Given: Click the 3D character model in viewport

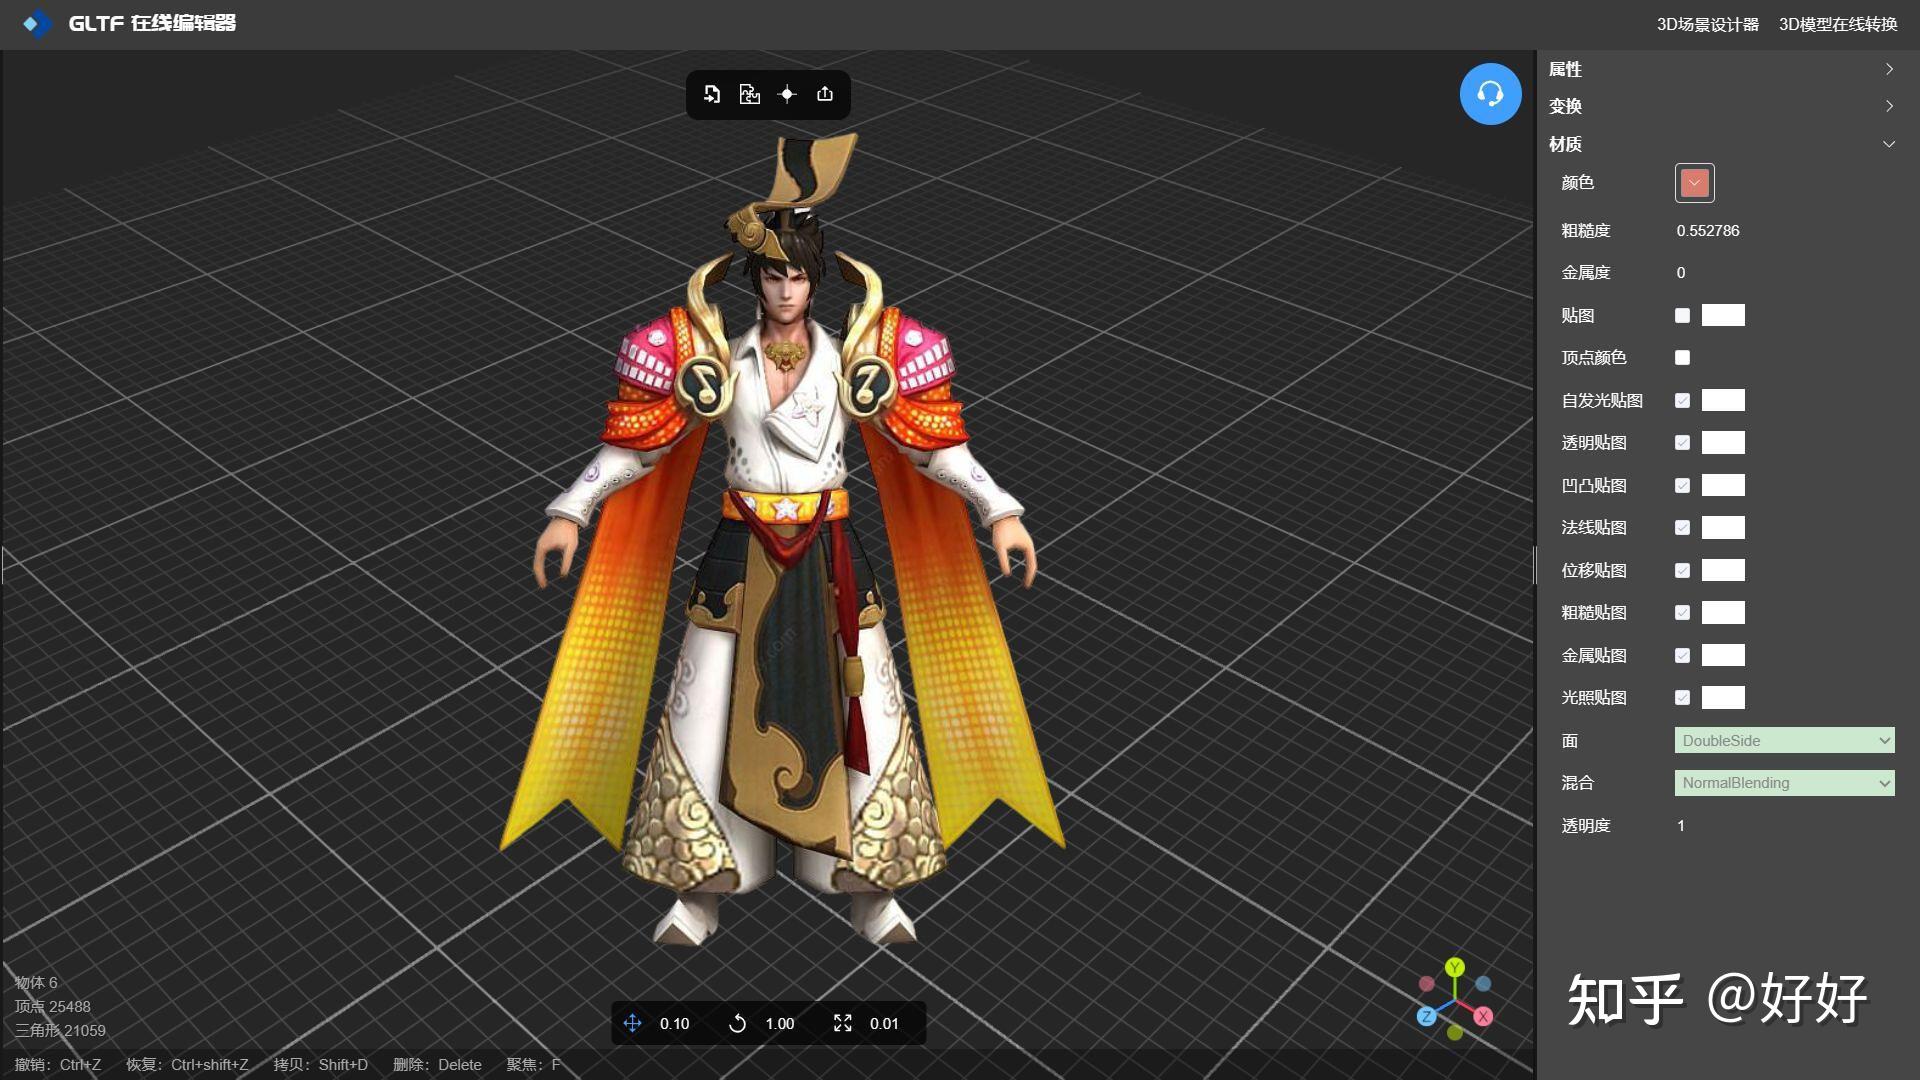Looking at the screenshot, I should [786, 540].
